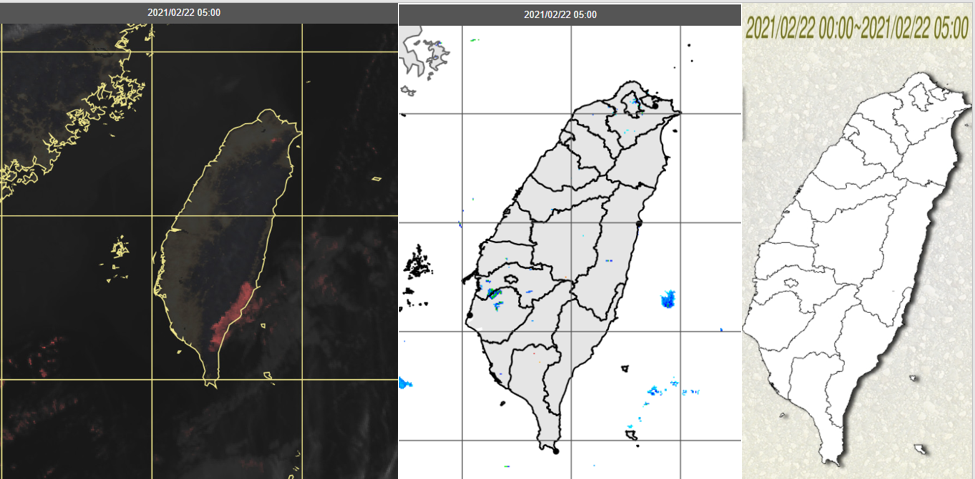
Task: Click the green radar echo in southwestern Taiwan
Action: tap(495, 294)
